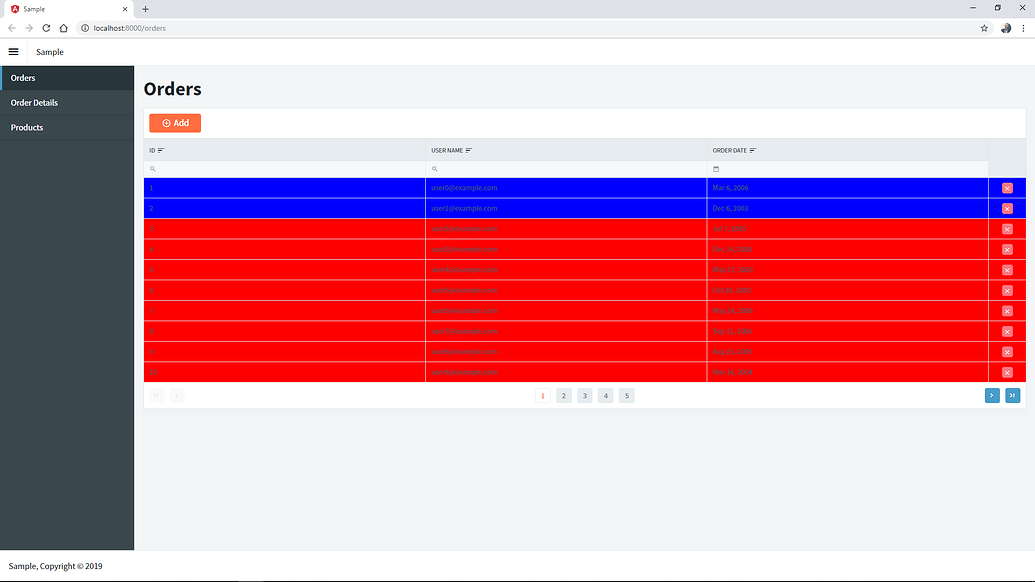Go to page 3 of orders
The image size is (1035, 582).
click(x=584, y=395)
